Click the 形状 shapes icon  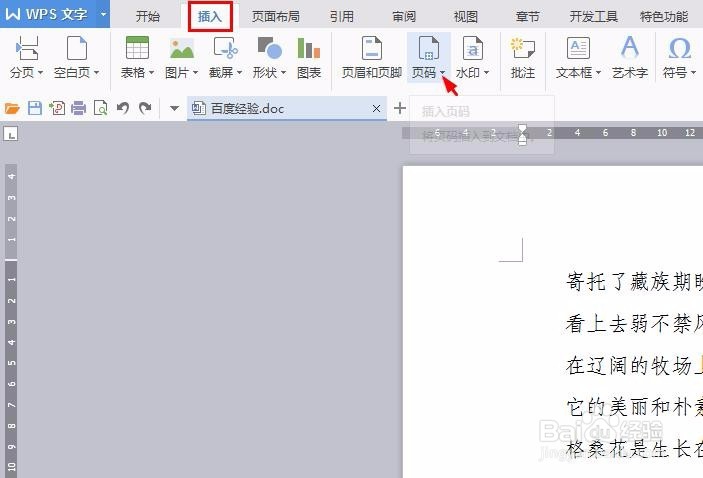[269, 48]
